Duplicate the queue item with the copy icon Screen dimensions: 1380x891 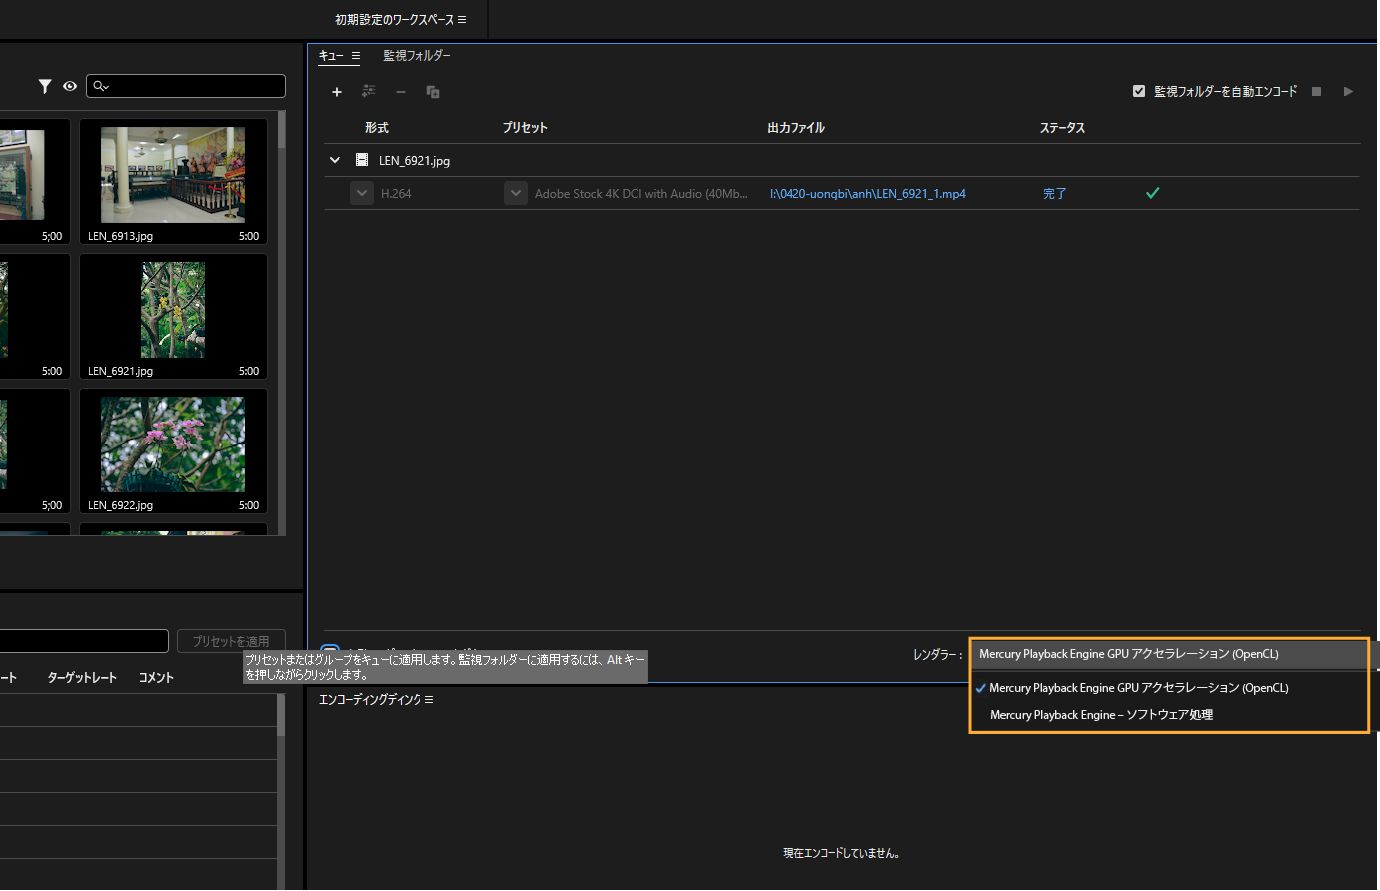click(433, 91)
